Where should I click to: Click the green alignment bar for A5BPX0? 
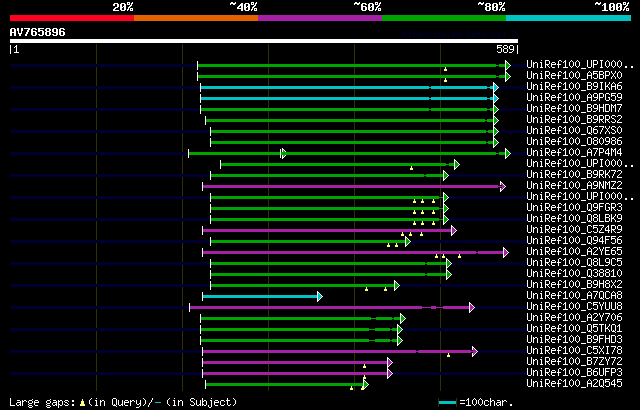[354, 76]
